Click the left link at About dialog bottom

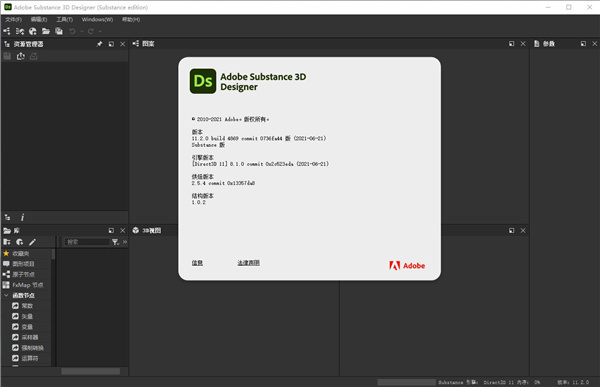pyautogui.click(x=197, y=263)
